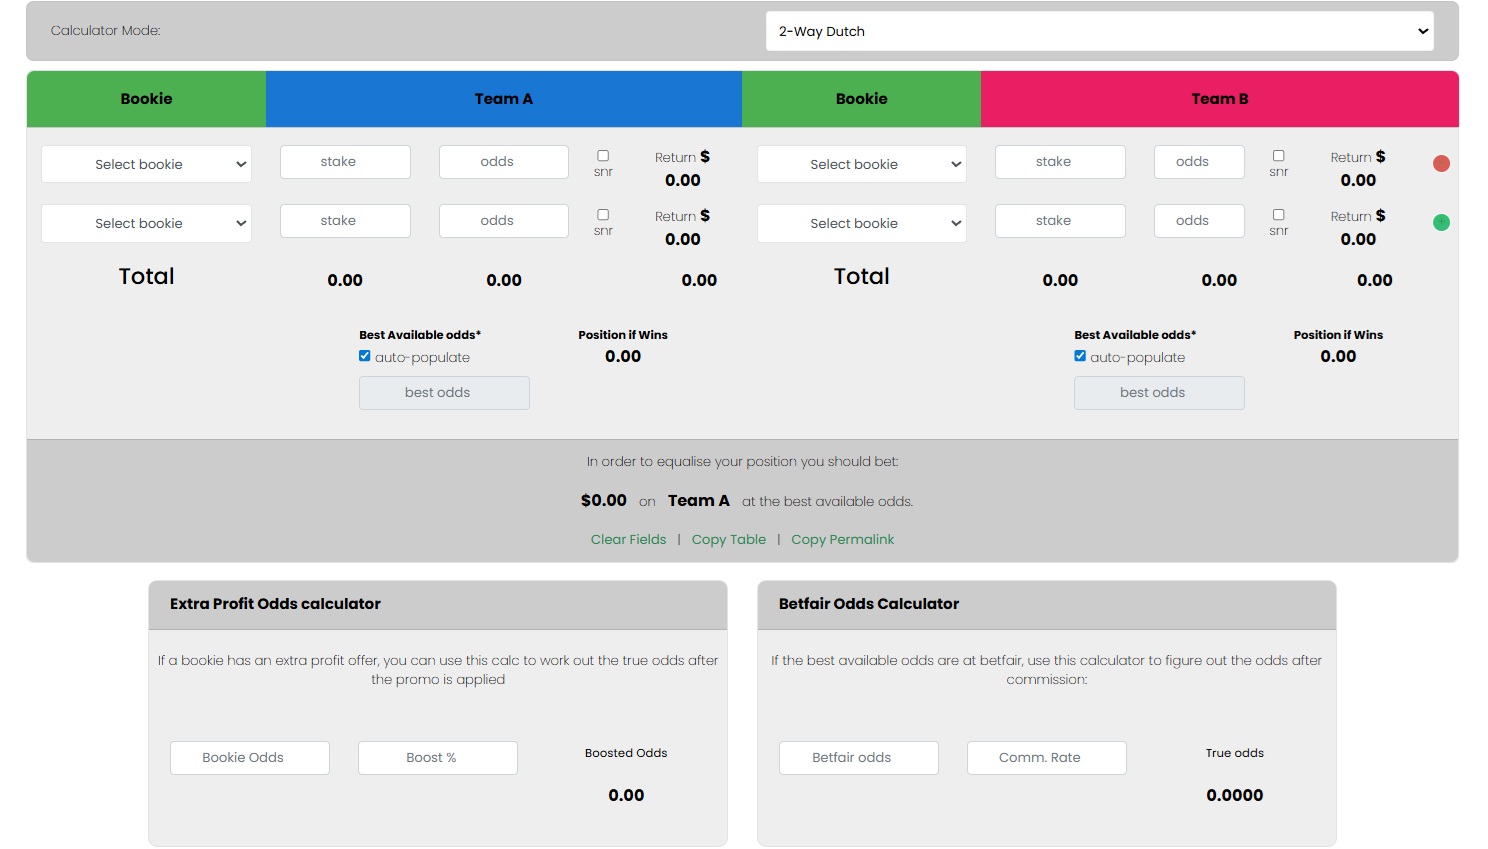Open the Calculator Mode dropdown

coord(1099,31)
